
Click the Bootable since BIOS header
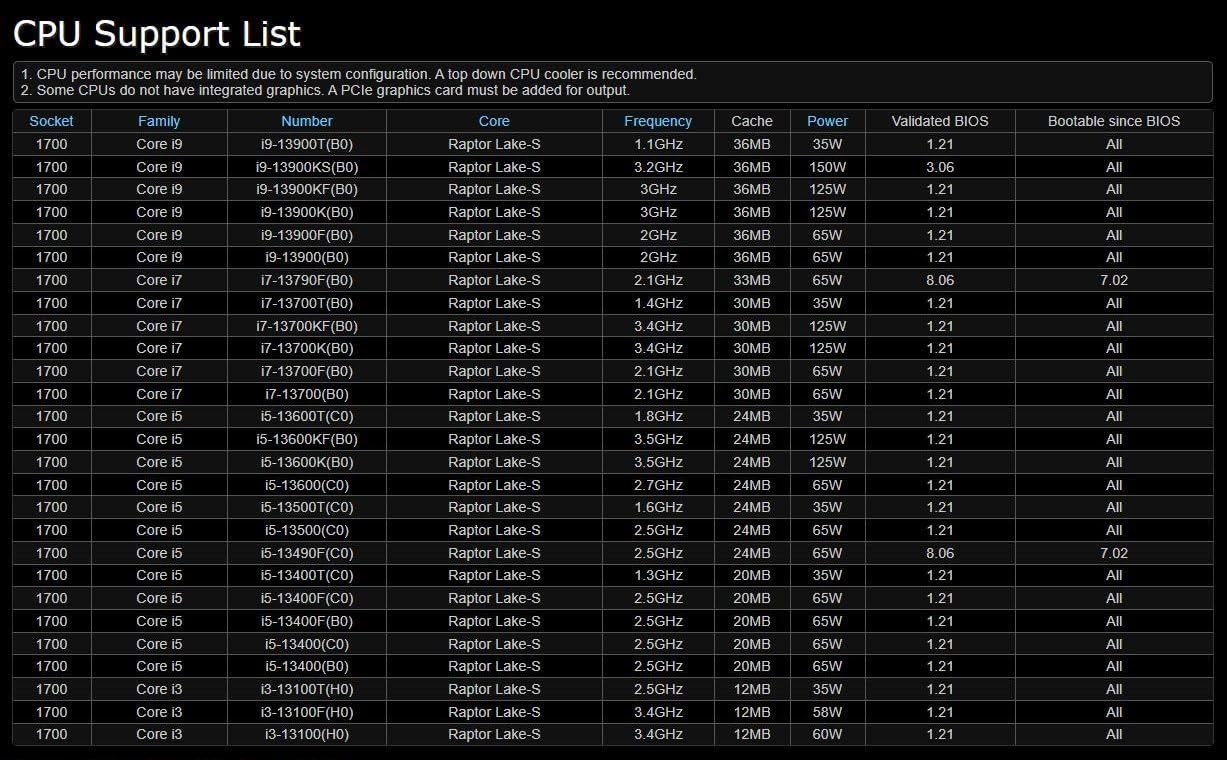pos(1113,121)
